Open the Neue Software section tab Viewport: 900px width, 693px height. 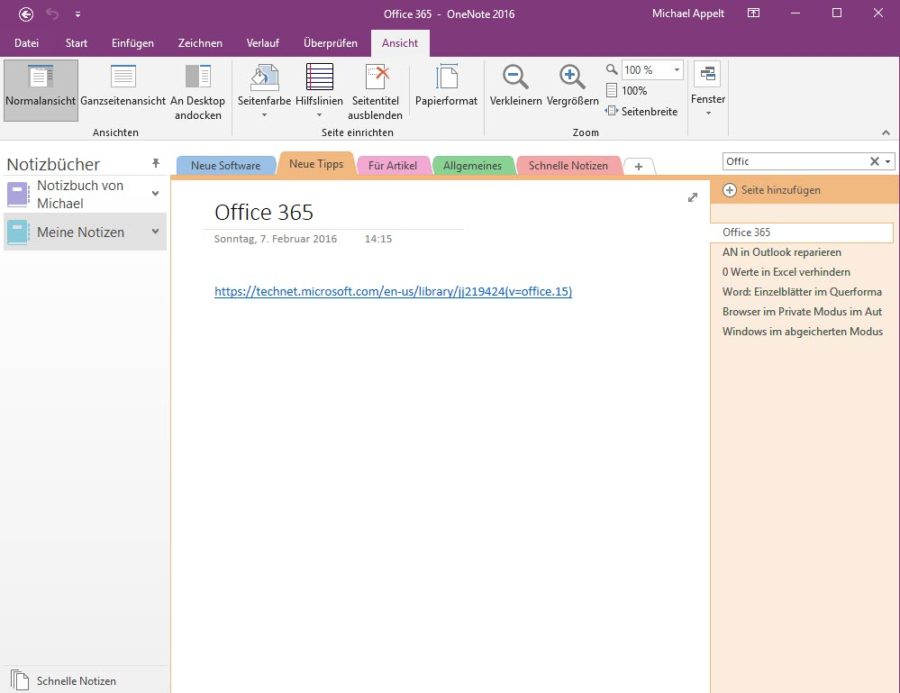[226, 165]
